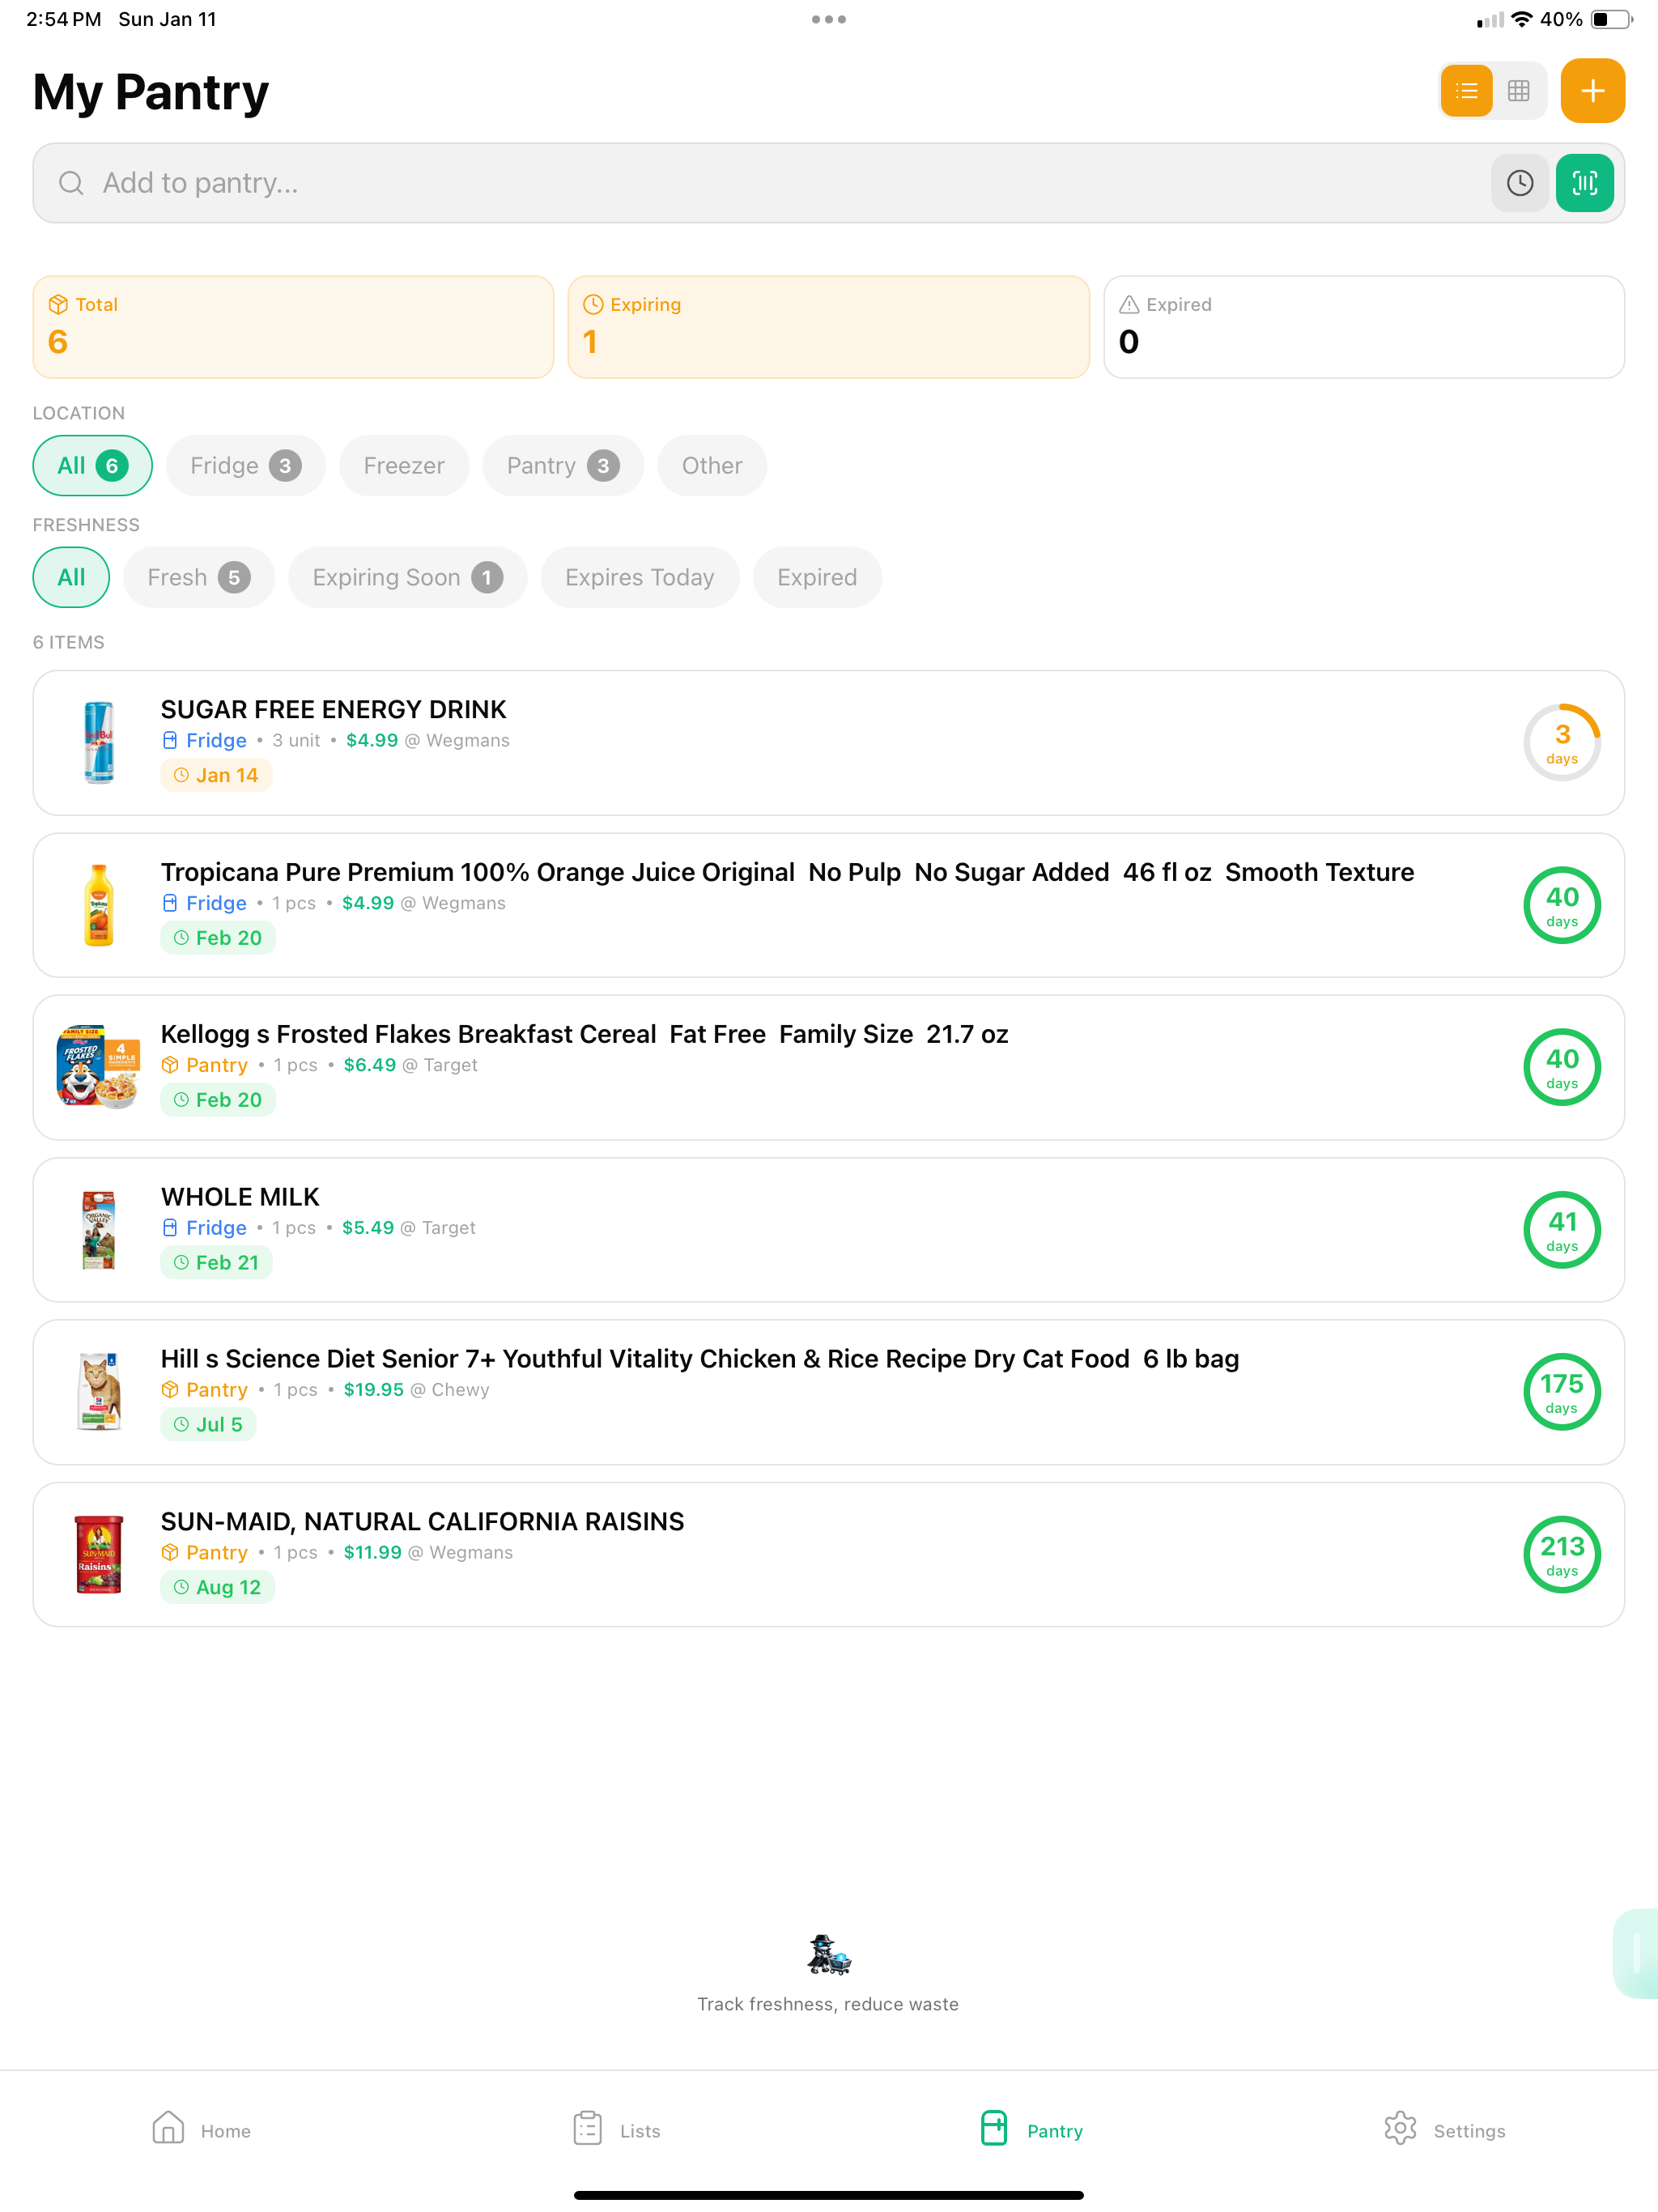Tap Pantry label on Frosted Flakes

pos(205,1066)
